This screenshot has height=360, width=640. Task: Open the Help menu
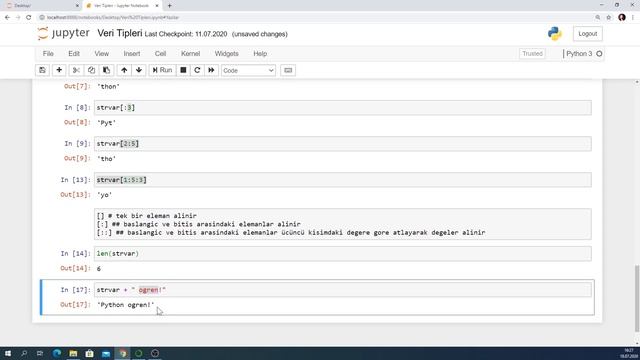tap(260, 53)
